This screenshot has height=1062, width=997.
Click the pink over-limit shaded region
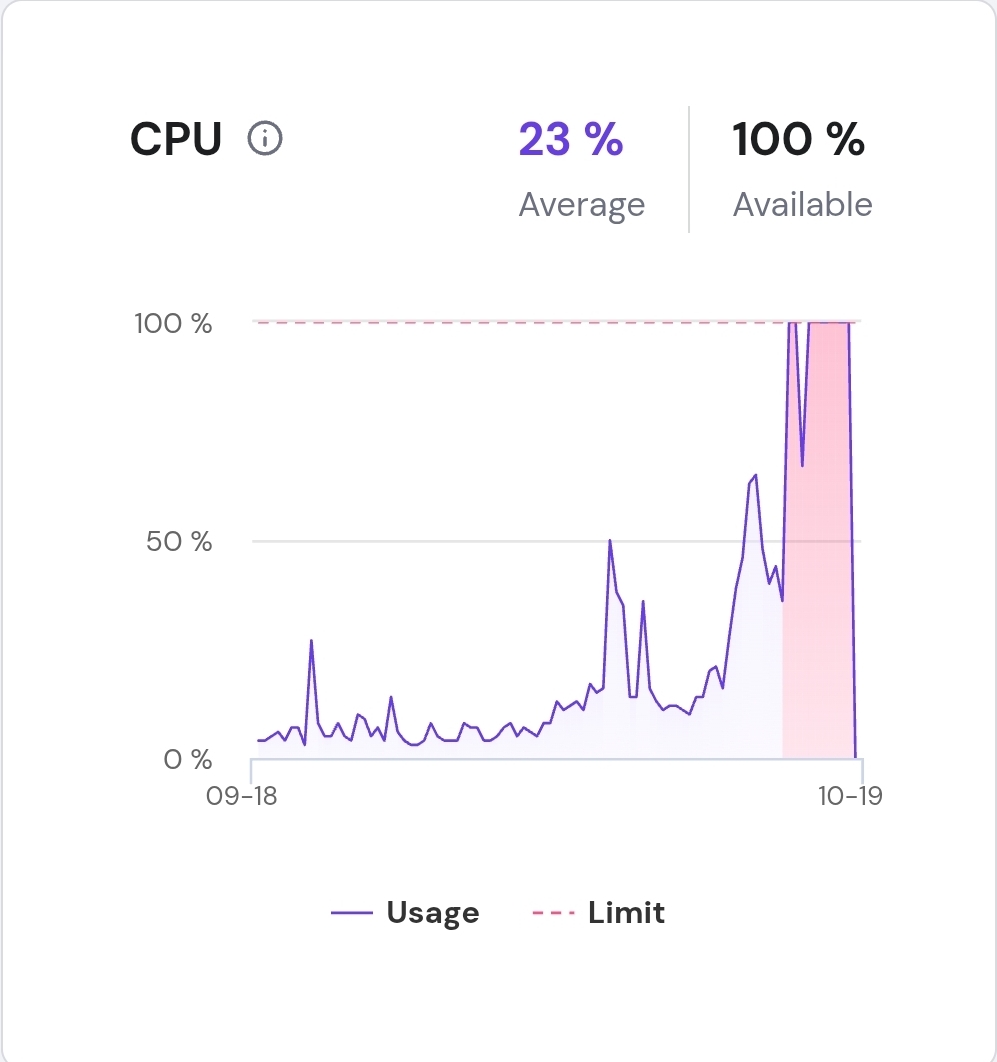[x=825, y=600]
